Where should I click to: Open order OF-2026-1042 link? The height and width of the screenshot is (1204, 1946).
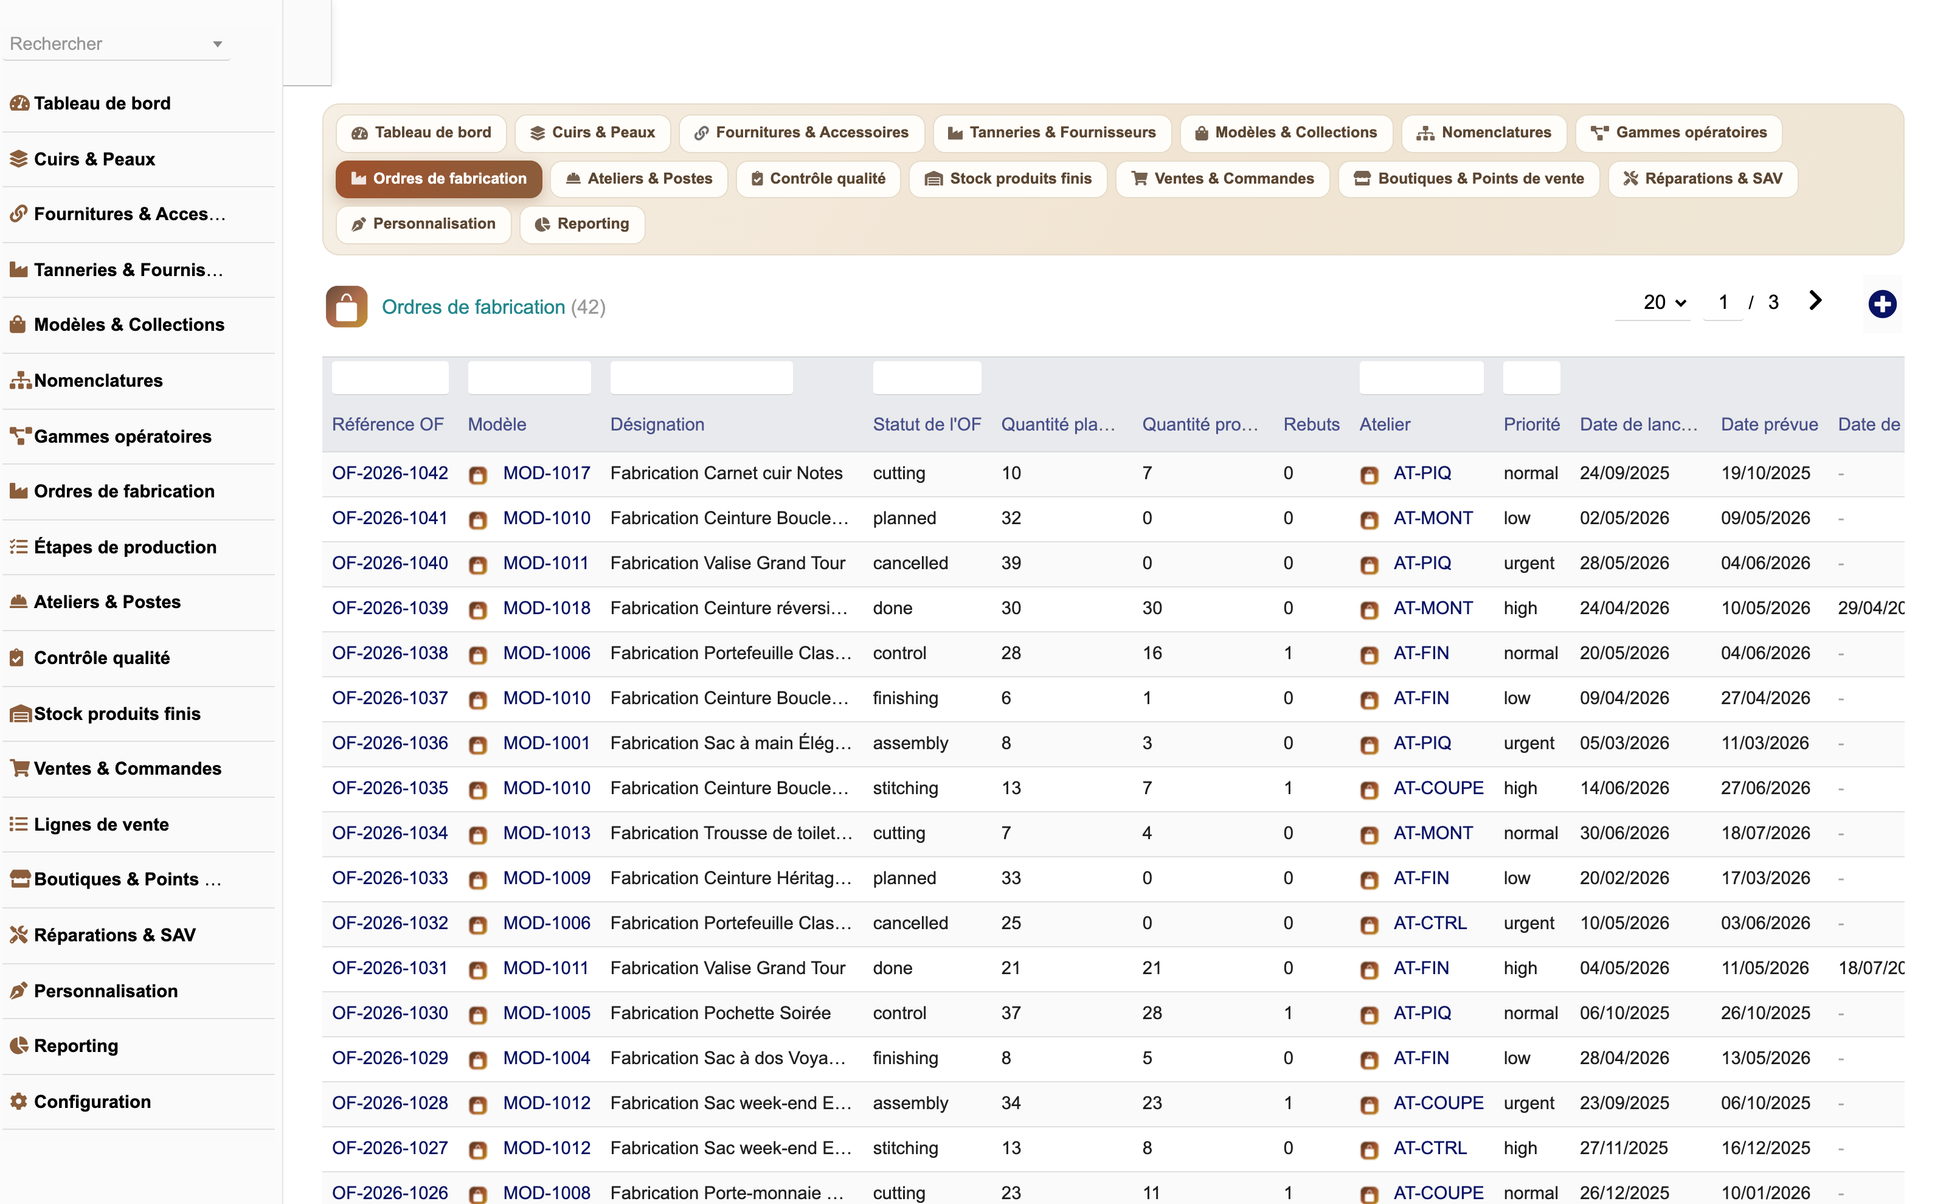pyautogui.click(x=390, y=473)
